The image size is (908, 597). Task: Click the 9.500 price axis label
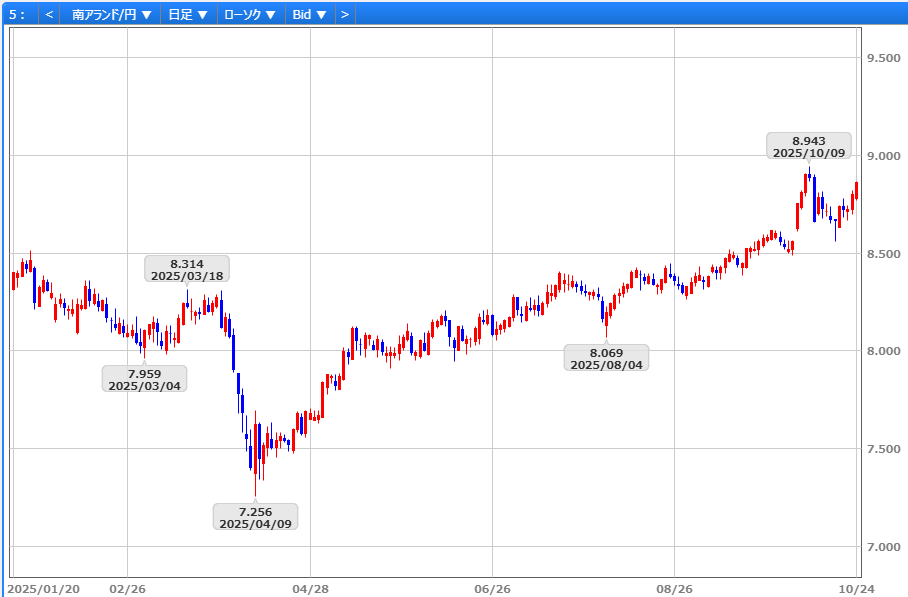[x=883, y=58]
